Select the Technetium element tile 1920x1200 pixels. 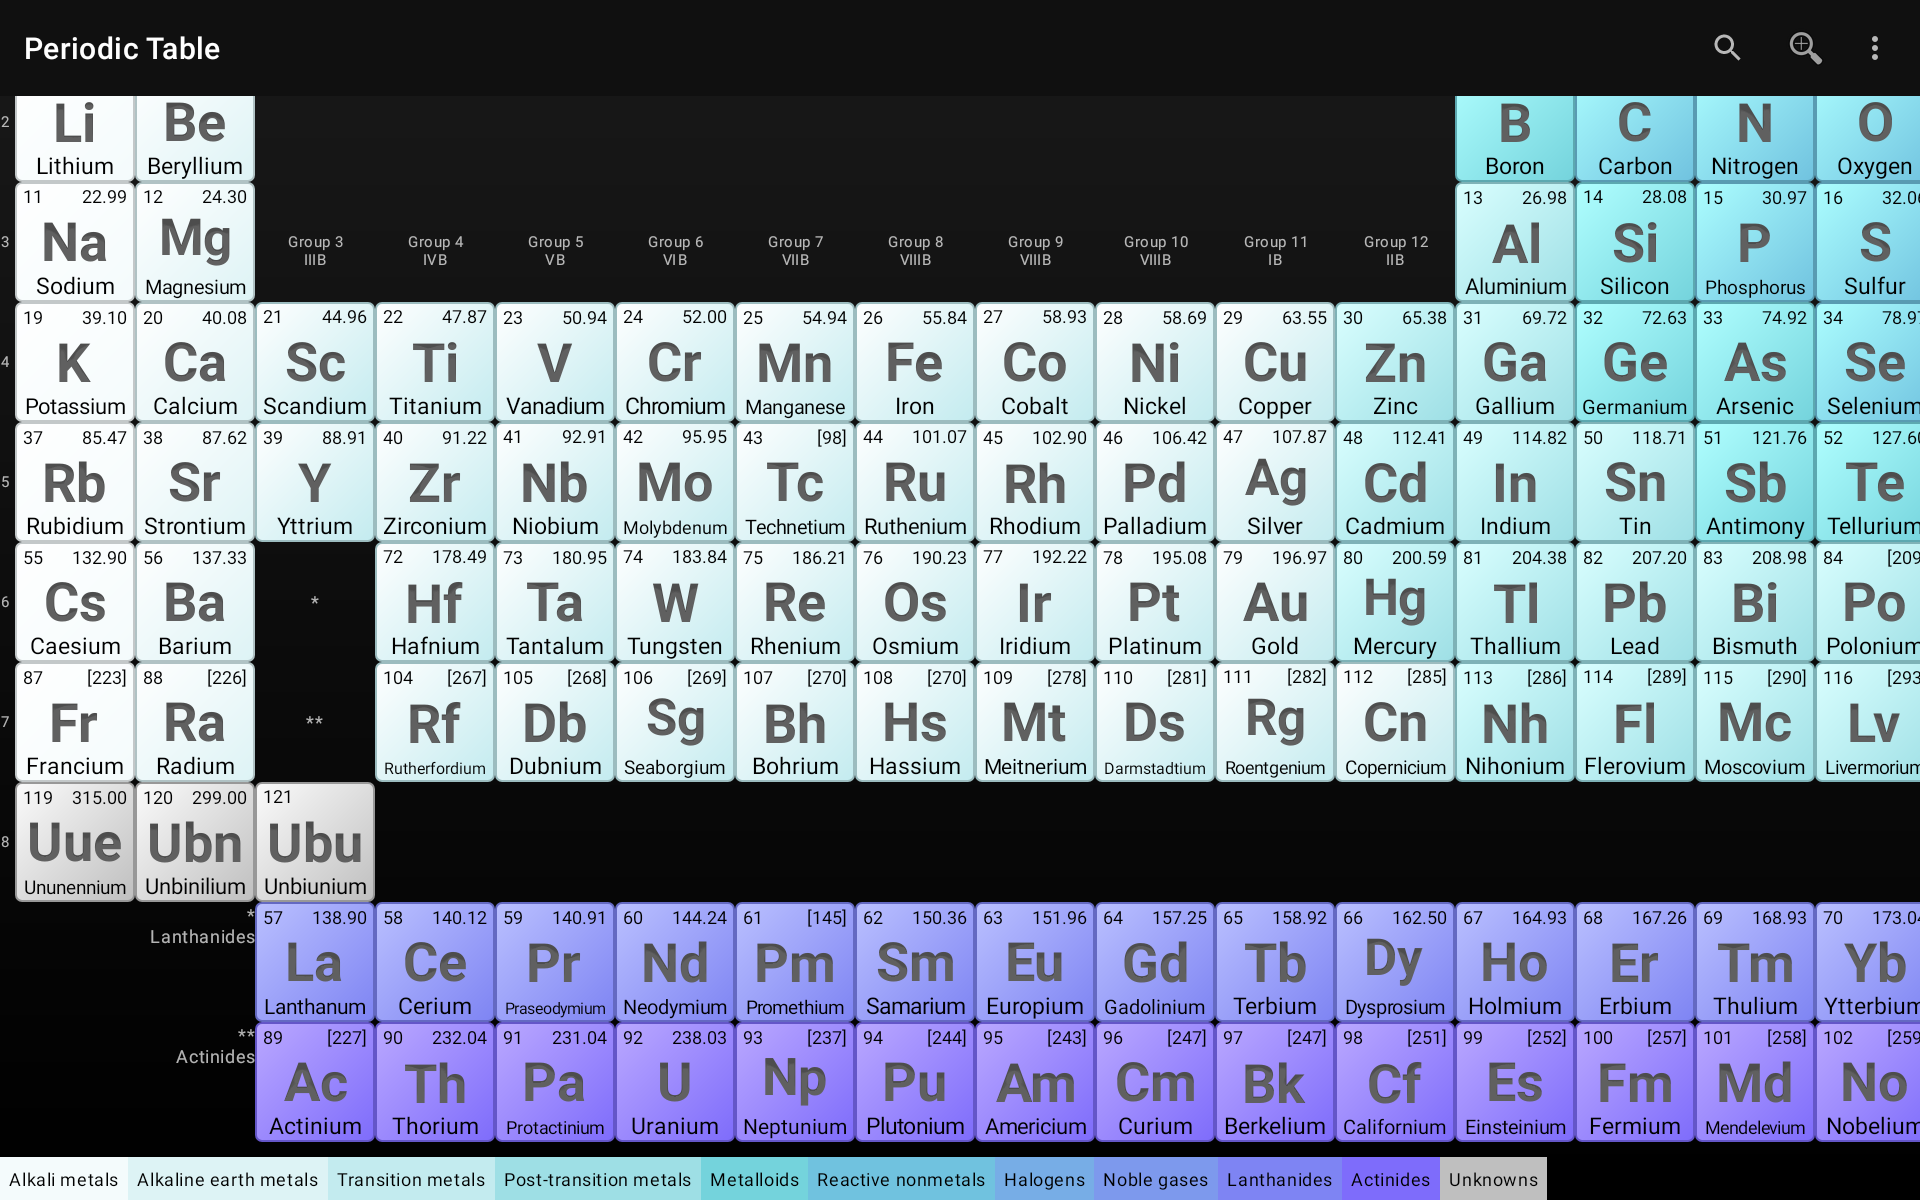coord(795,482)
